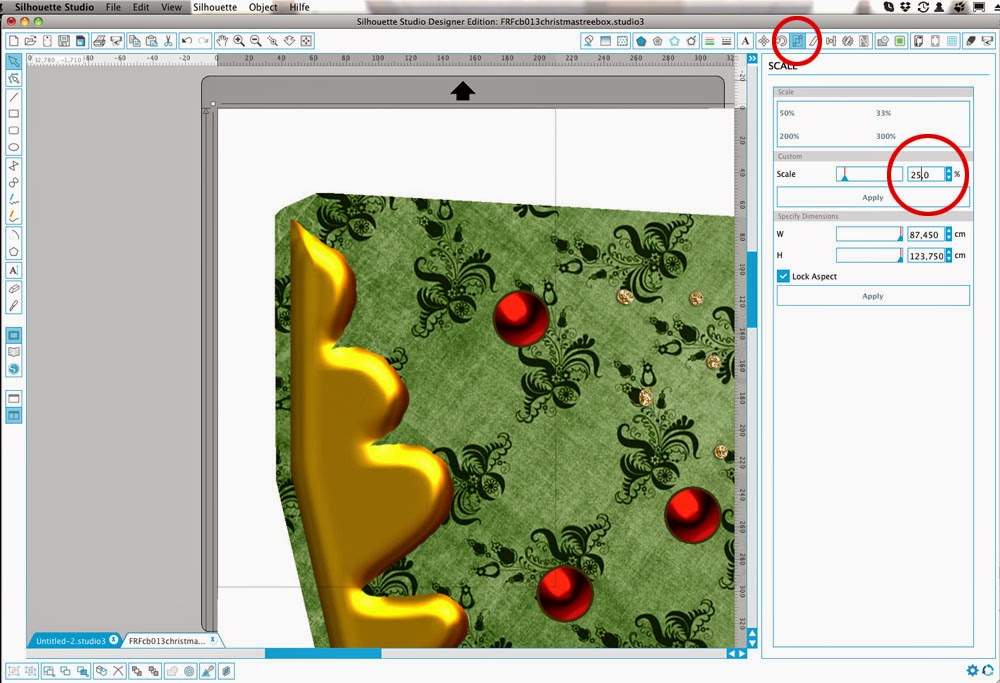1000x683 pixels.
Task: Click the Time Machine menu bar icon
Action: (x=923, y=7)
